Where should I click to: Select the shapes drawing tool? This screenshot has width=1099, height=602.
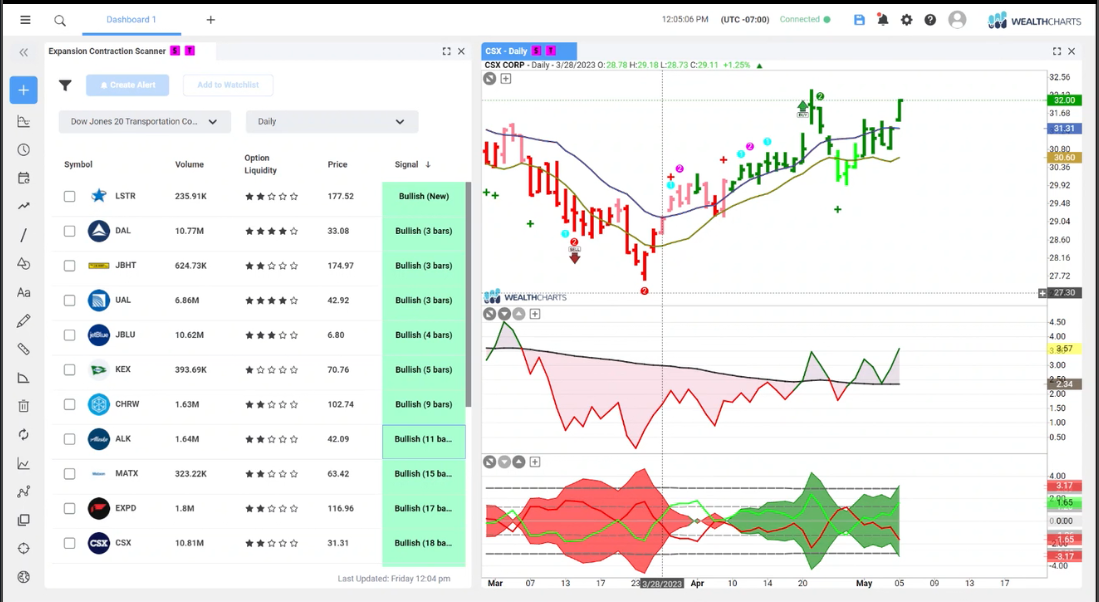tap(23, 264)
